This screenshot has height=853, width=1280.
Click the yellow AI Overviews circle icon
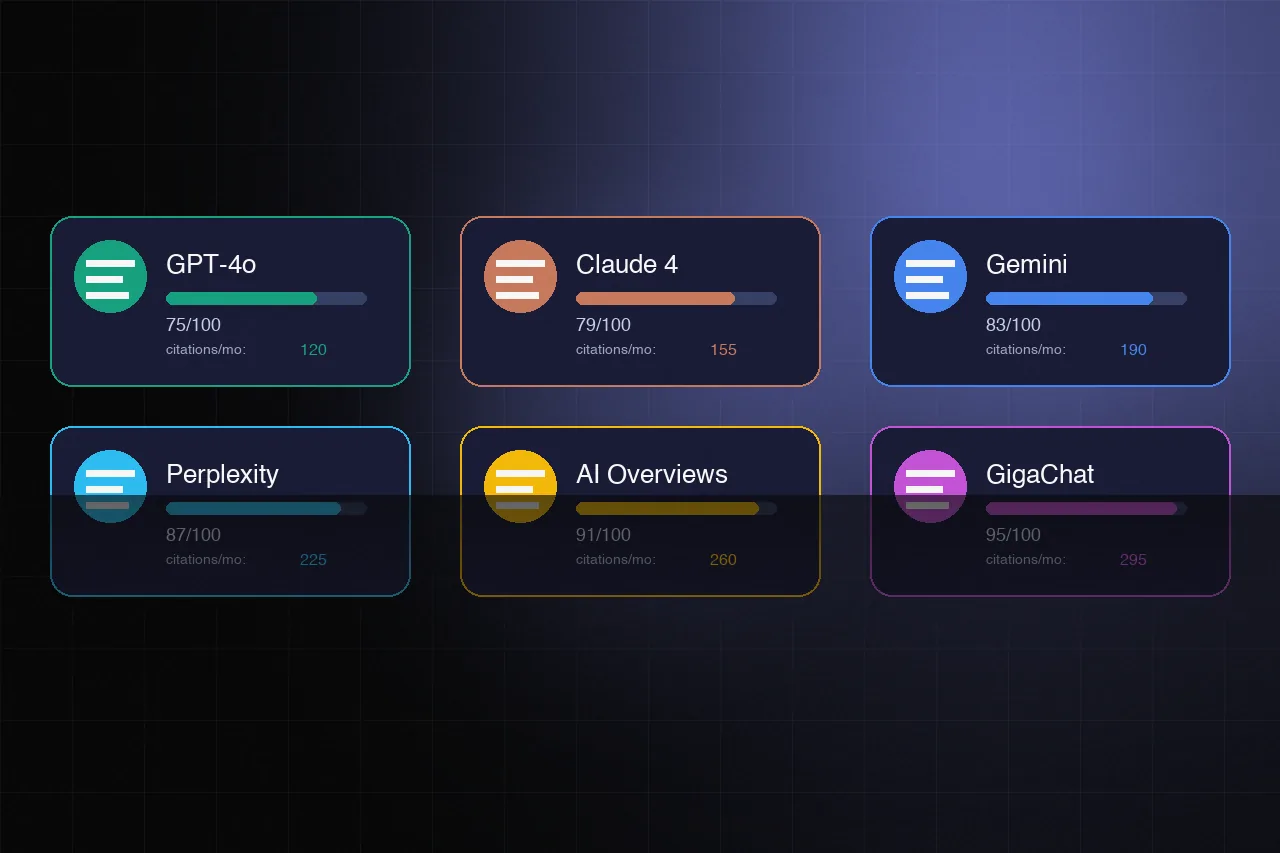coord(520,486)
